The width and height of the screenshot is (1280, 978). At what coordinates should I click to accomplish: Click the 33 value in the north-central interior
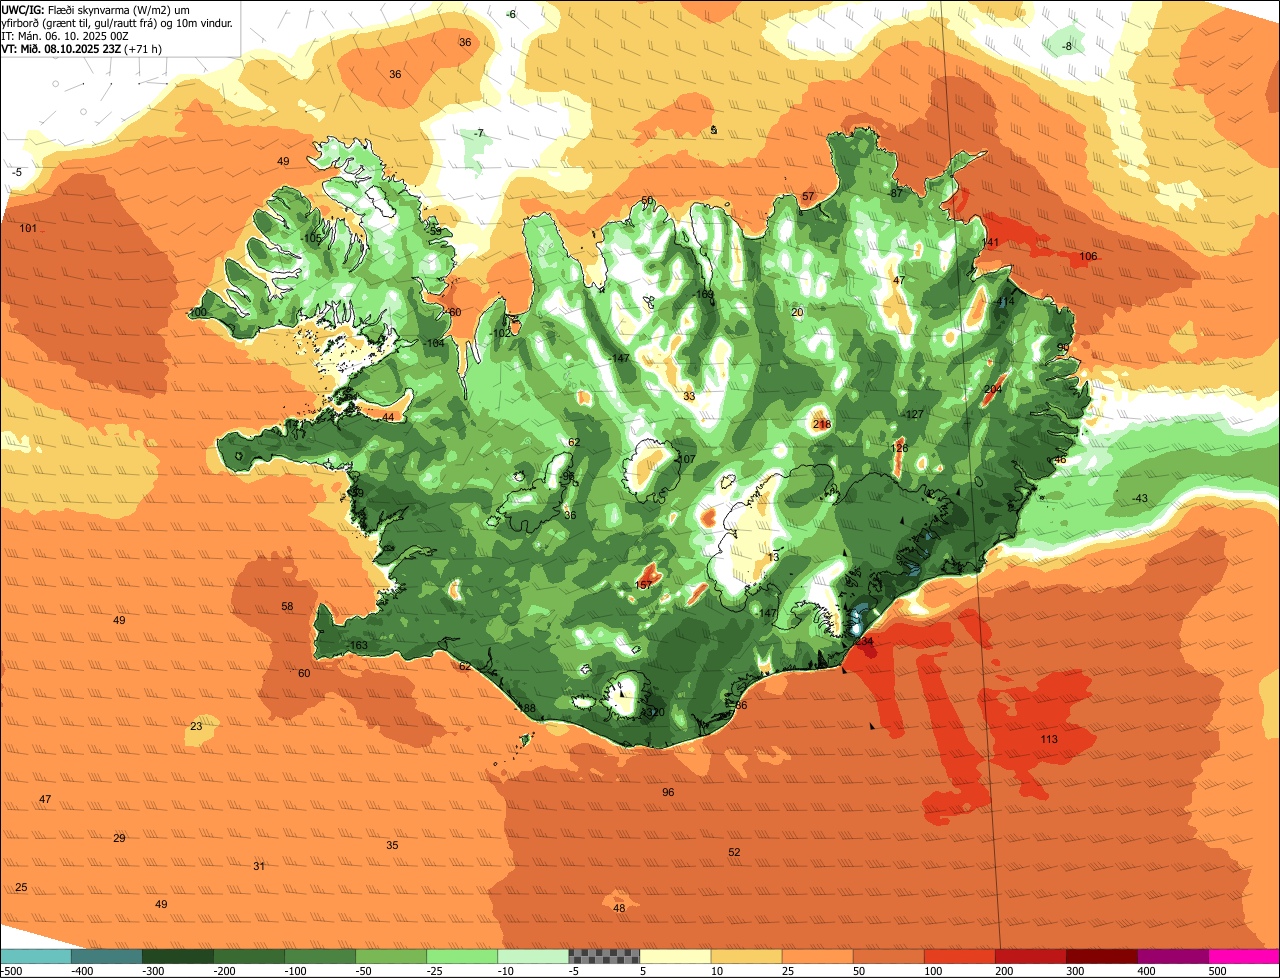689,397
